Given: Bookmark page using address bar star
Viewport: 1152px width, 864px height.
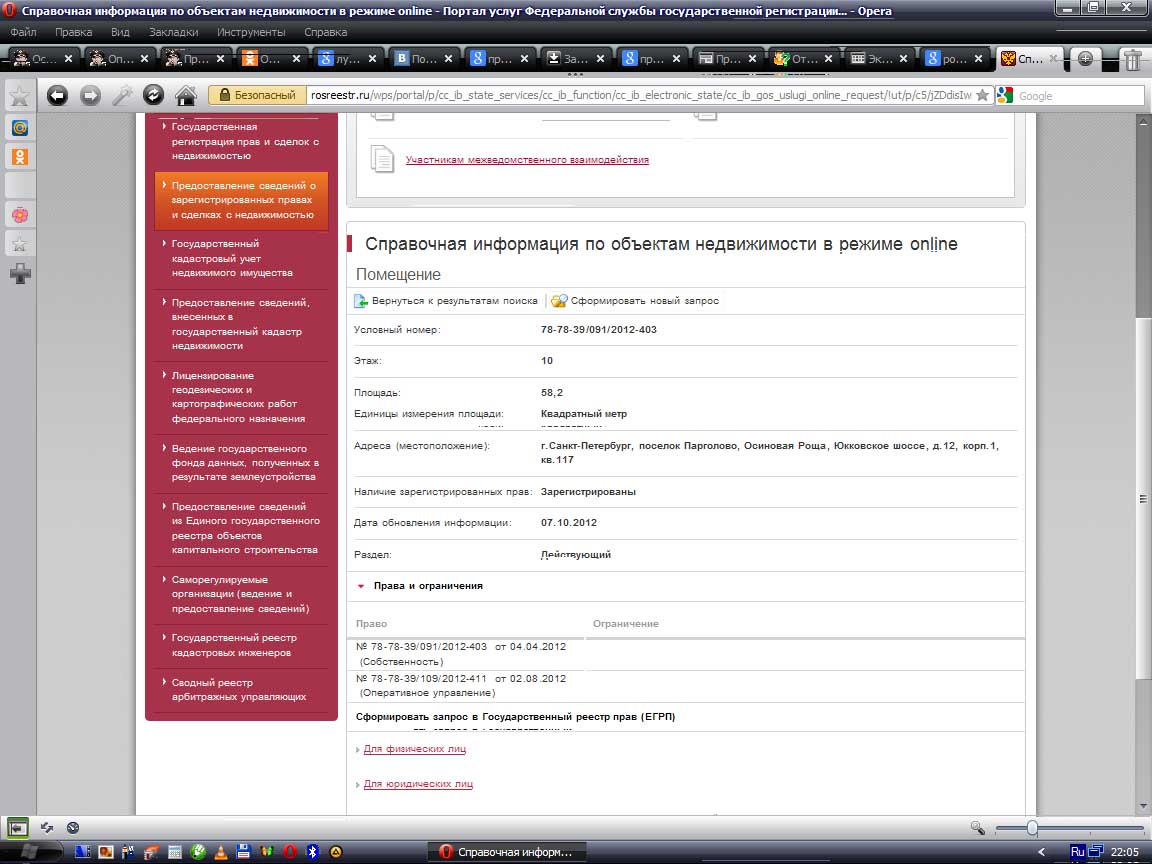Looking at the screenshot, I should point(982,95).
